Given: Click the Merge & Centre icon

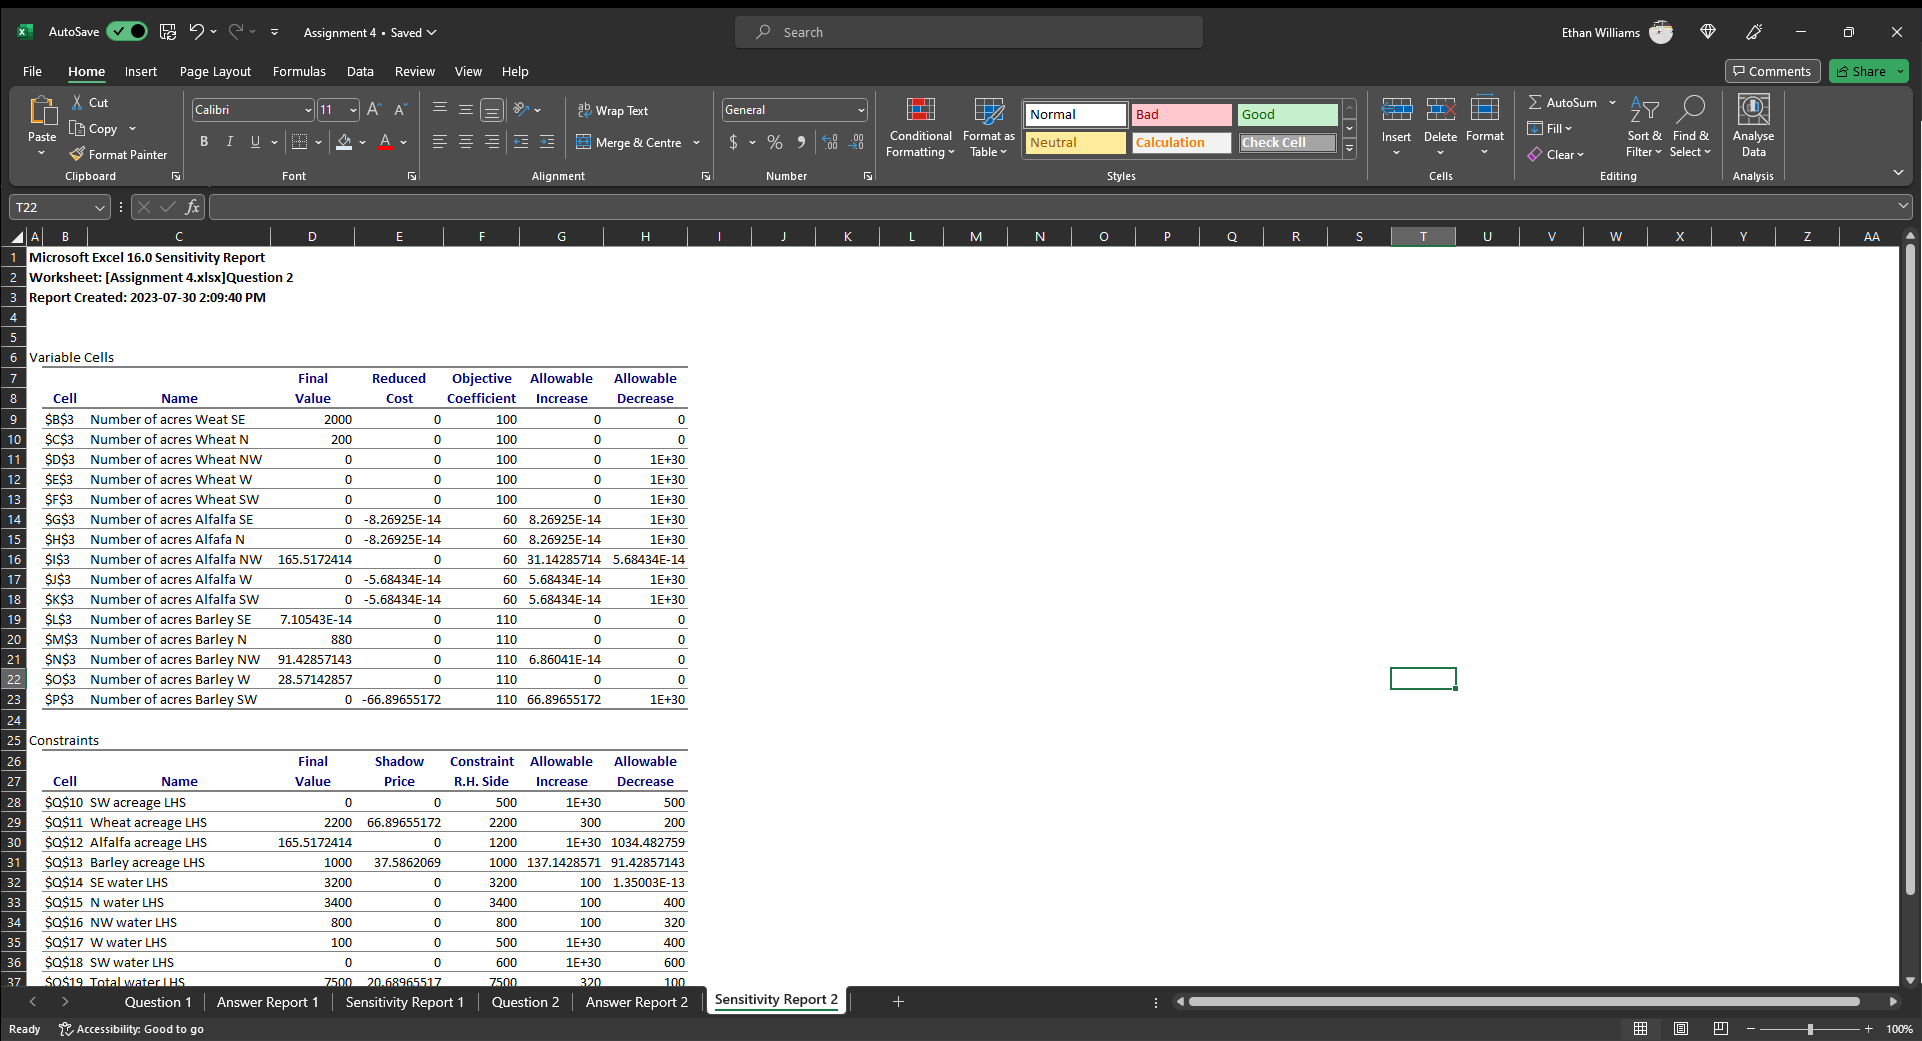Looking at the screenshot, I should coord(584,142).
